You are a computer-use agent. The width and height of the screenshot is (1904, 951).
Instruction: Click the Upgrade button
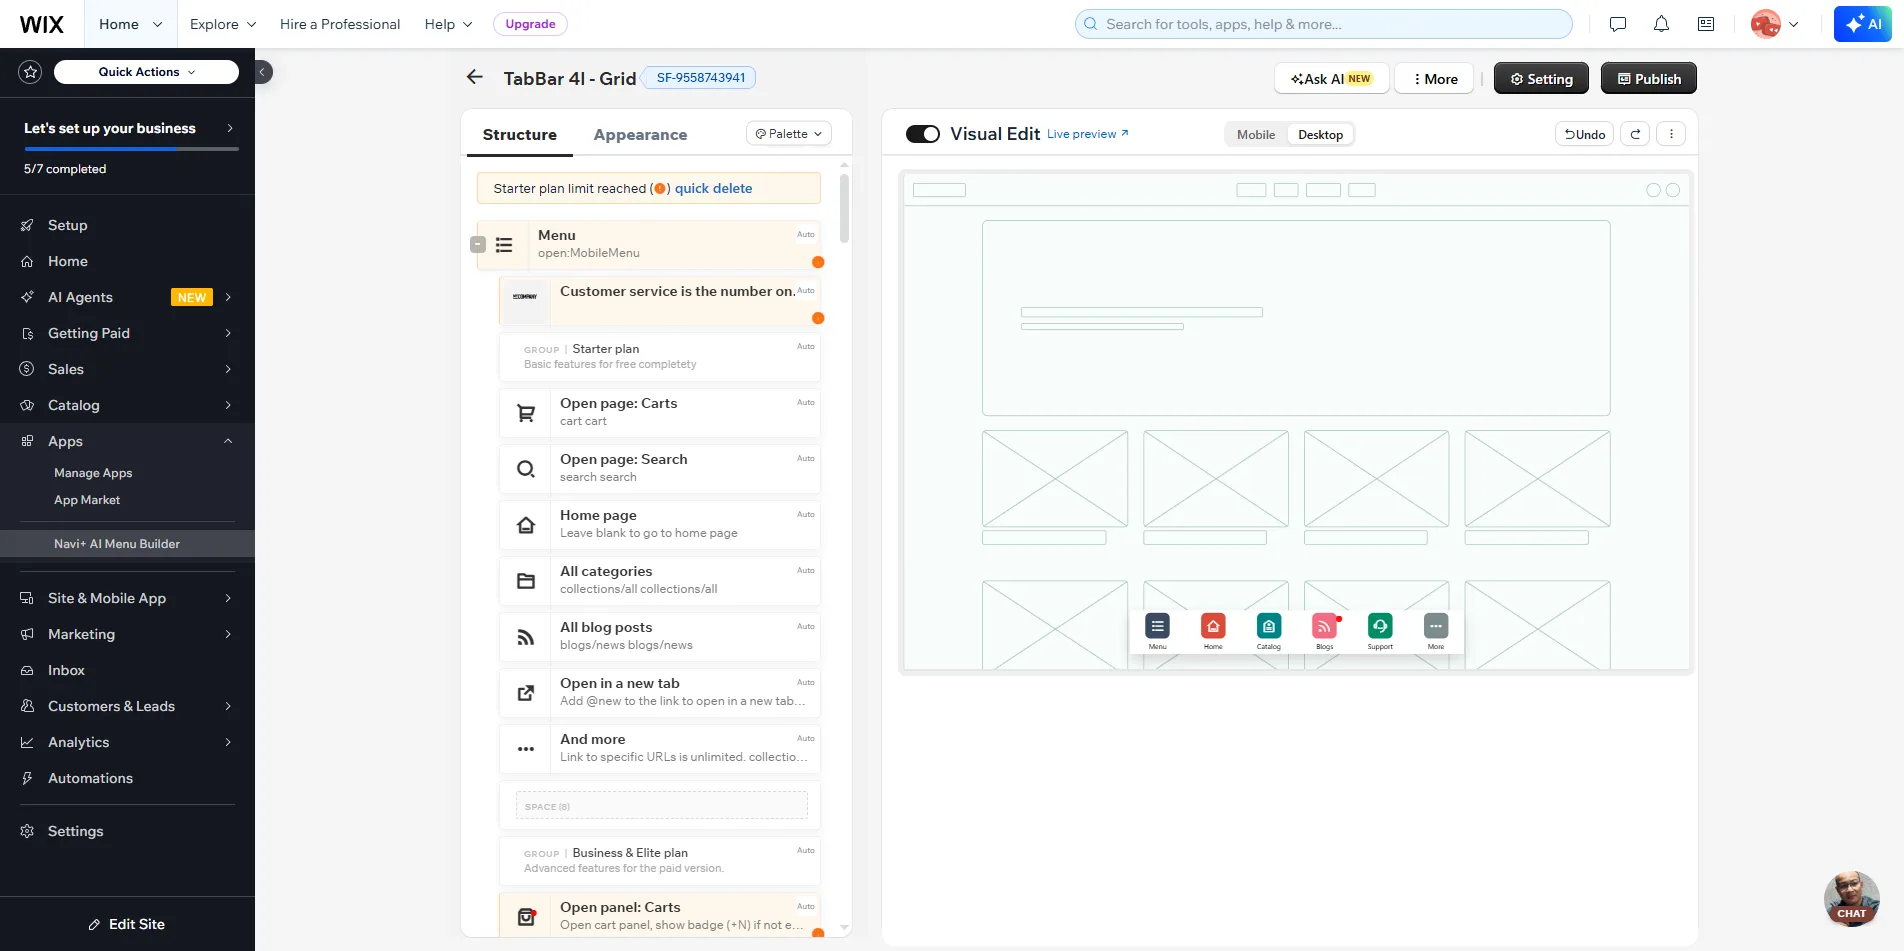point(530,24)
